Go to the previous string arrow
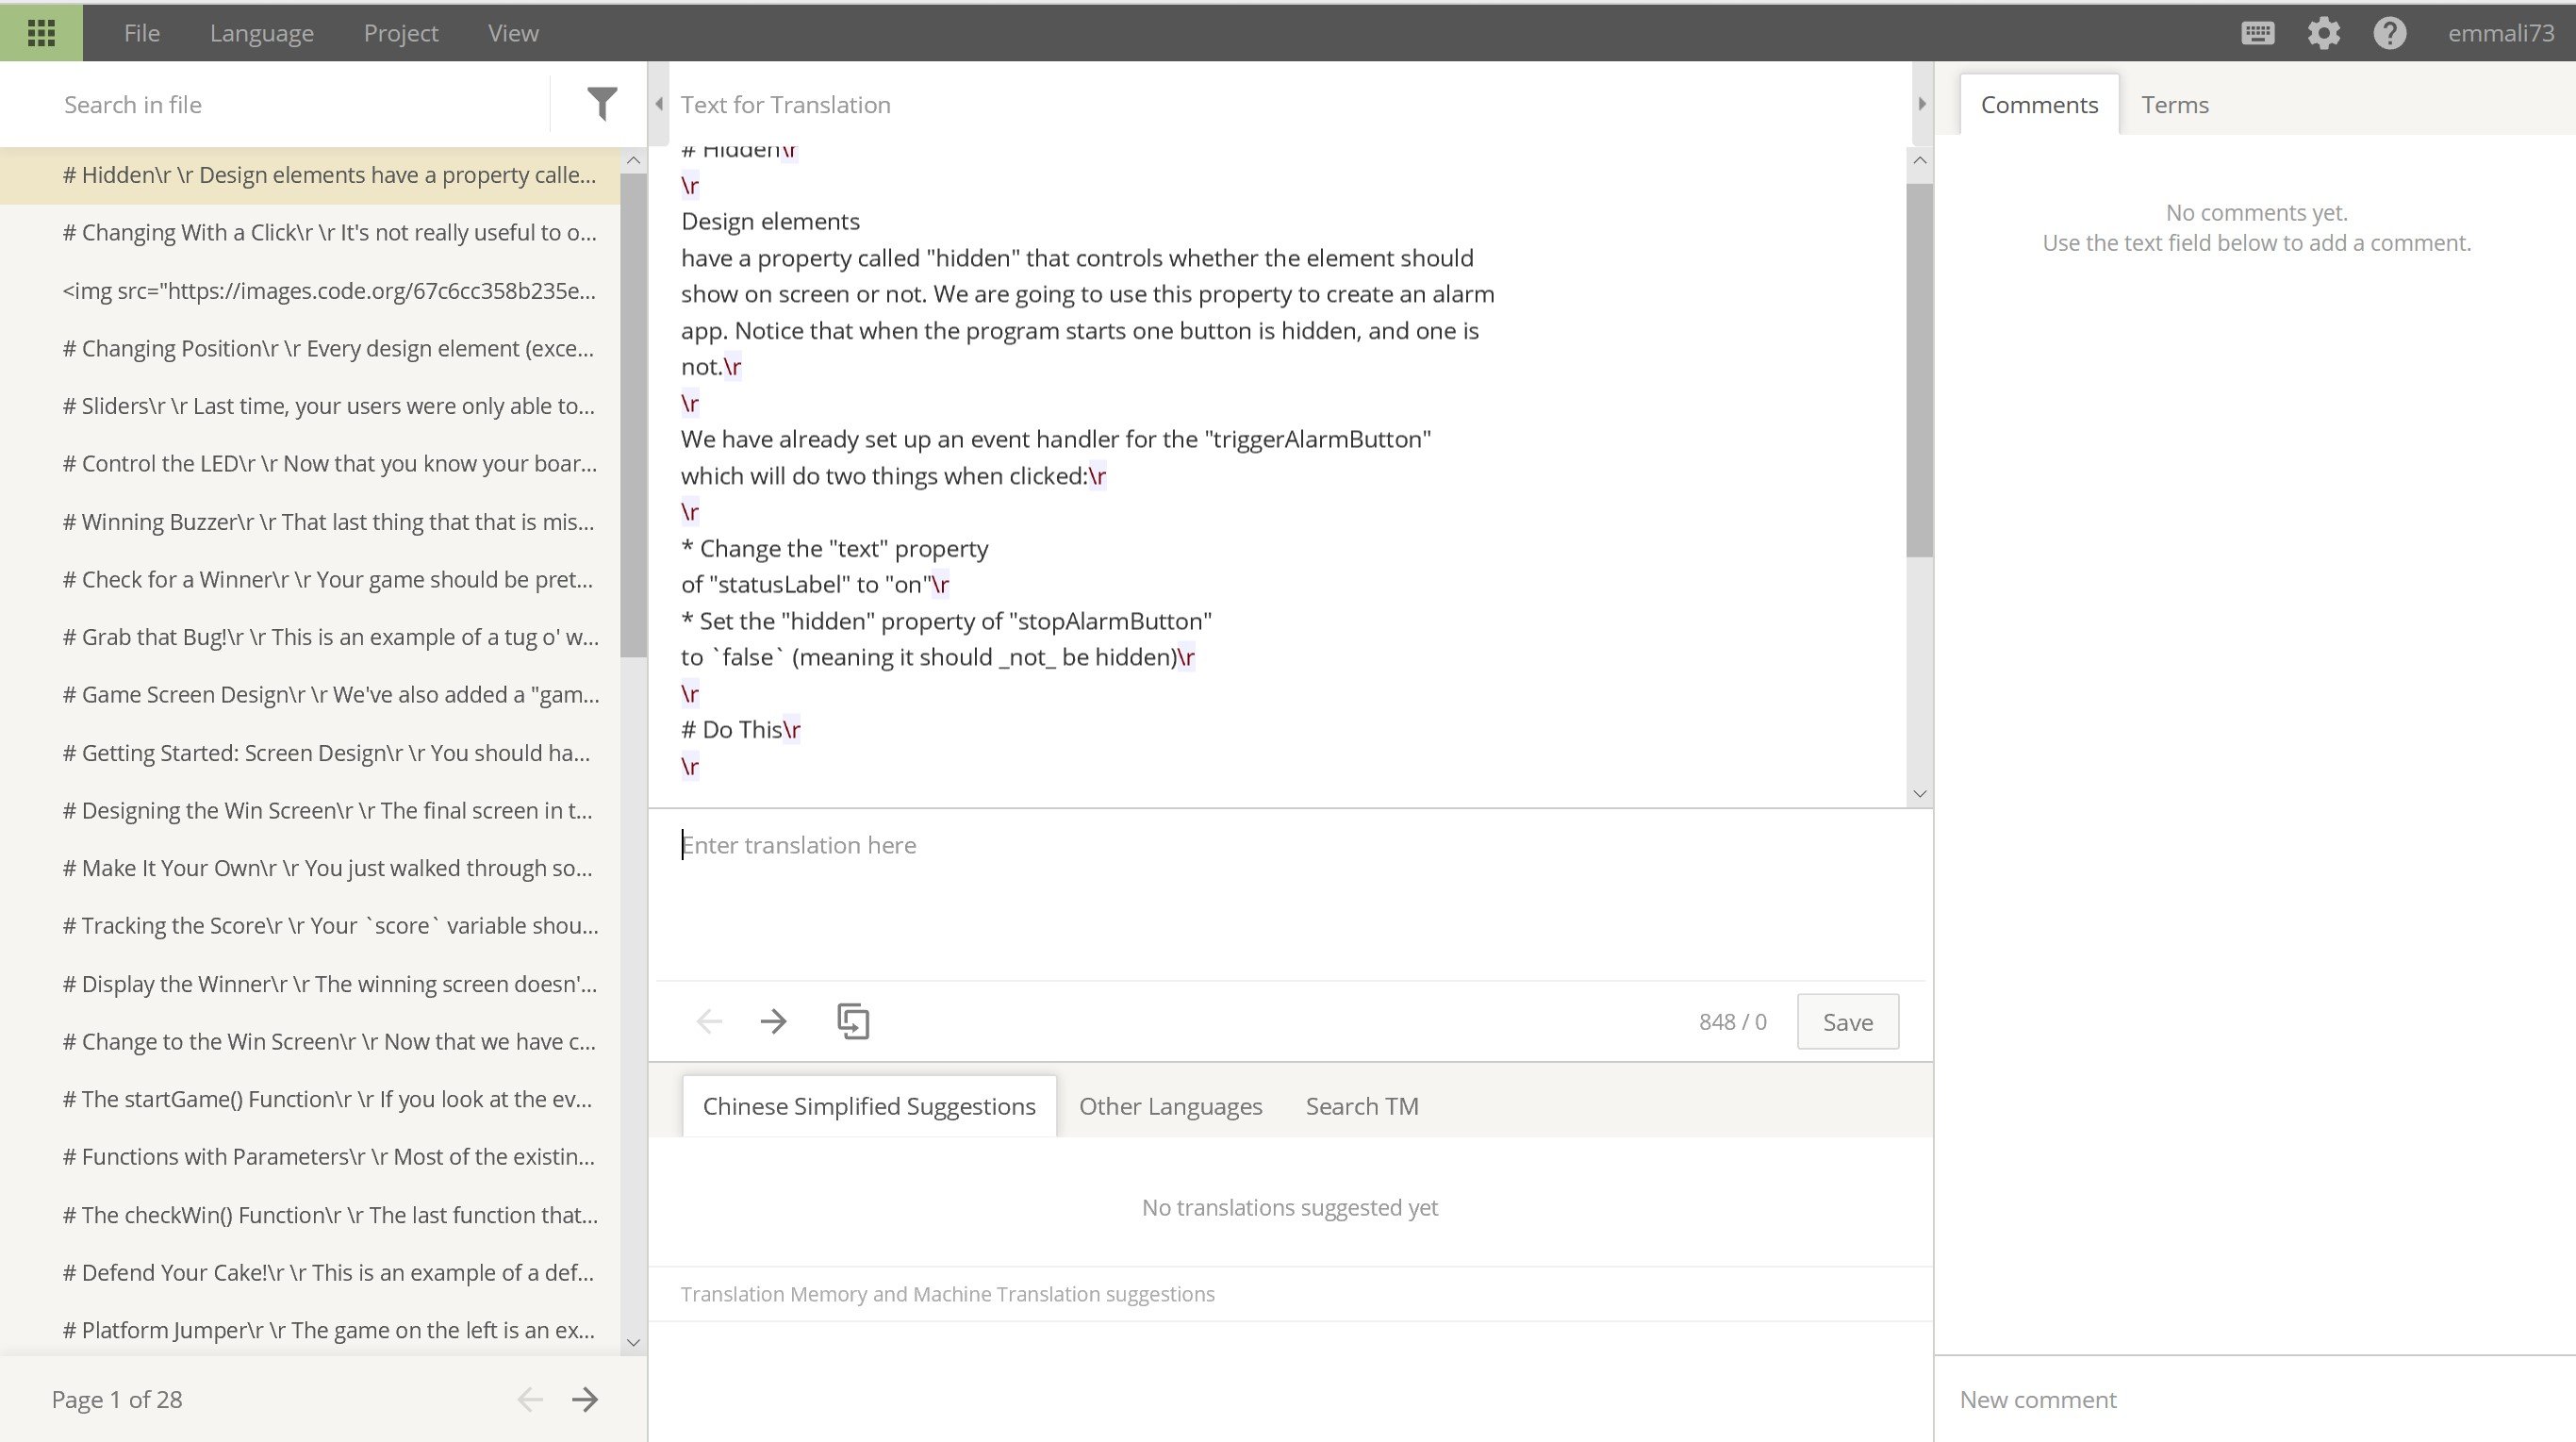The height and width of the screenshot is (1442, 2576). click(x=709, y=1021)
